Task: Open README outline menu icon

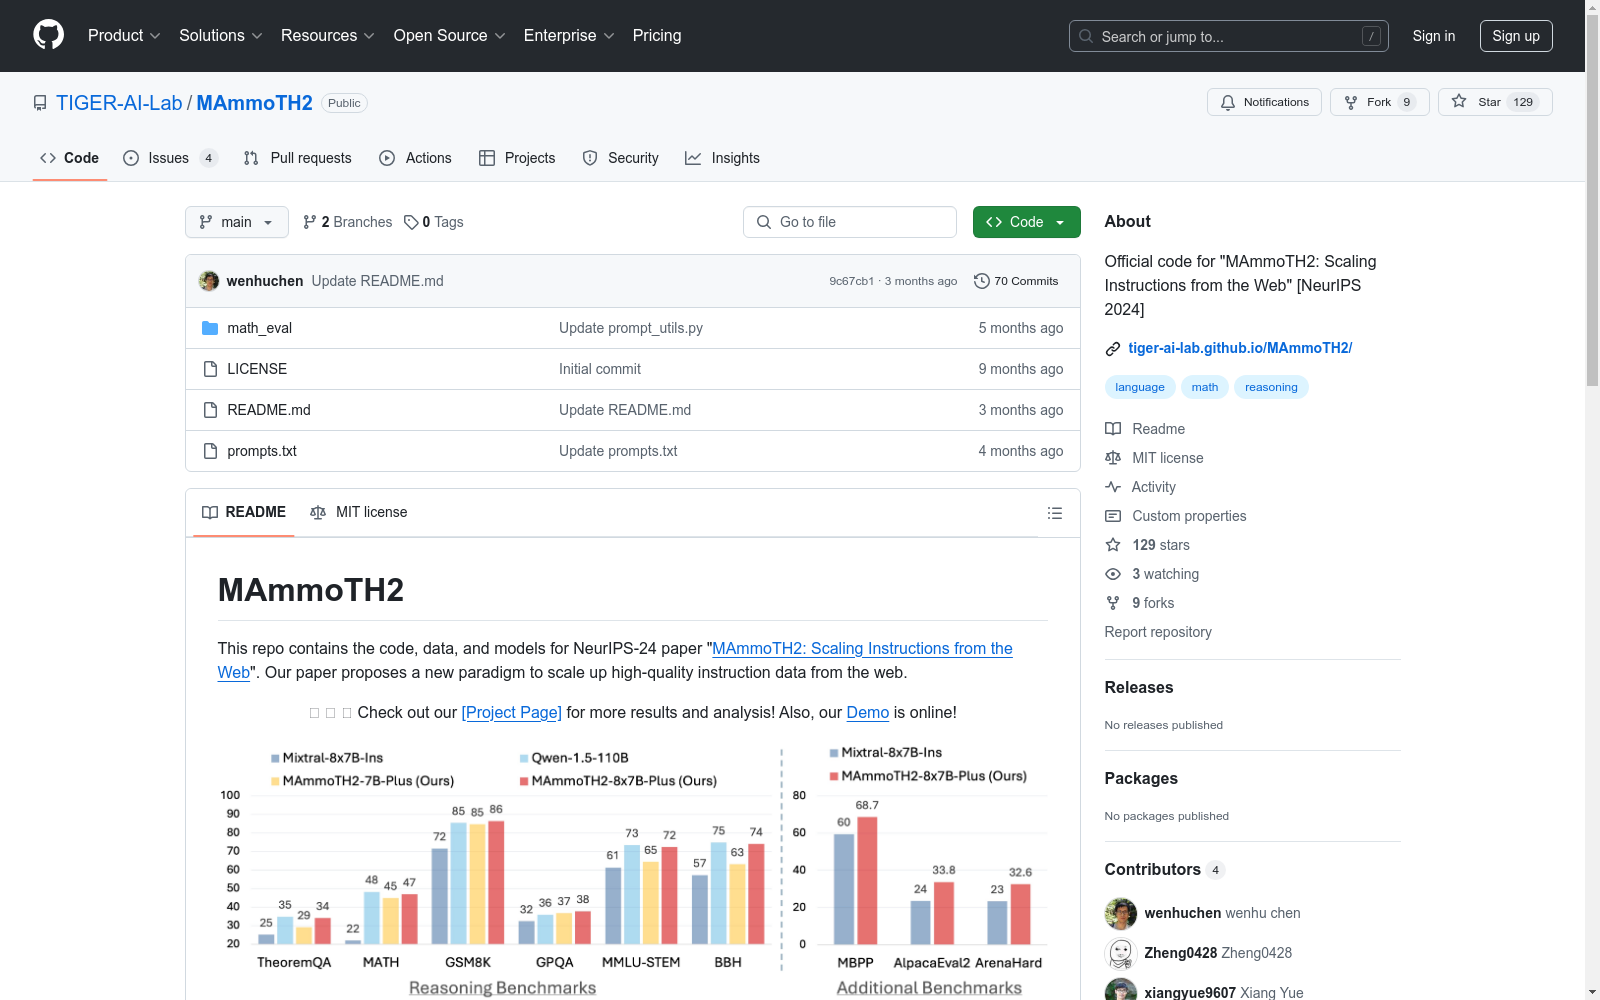Action: 1054,513
